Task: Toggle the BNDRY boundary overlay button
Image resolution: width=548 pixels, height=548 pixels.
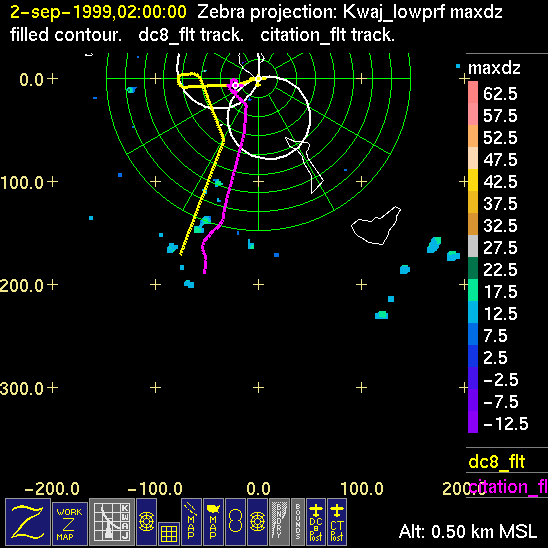Action: pyautogui.click(x=279, y=522)
